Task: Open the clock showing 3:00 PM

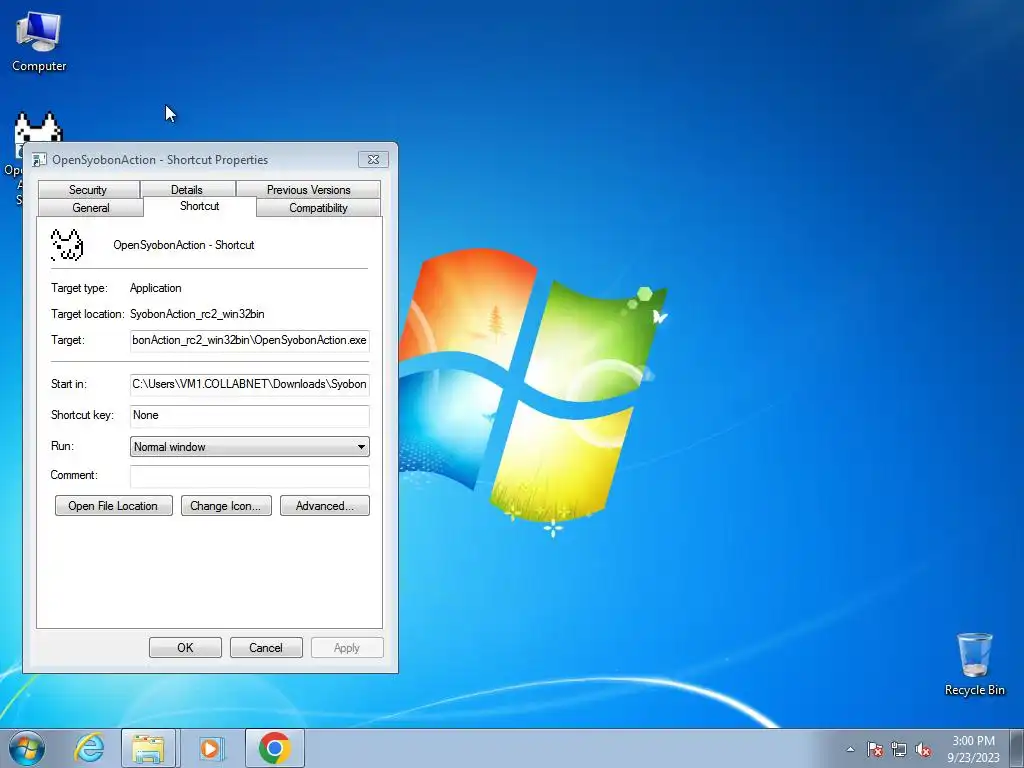Action: pyautogui.click(x=973, y=749)
